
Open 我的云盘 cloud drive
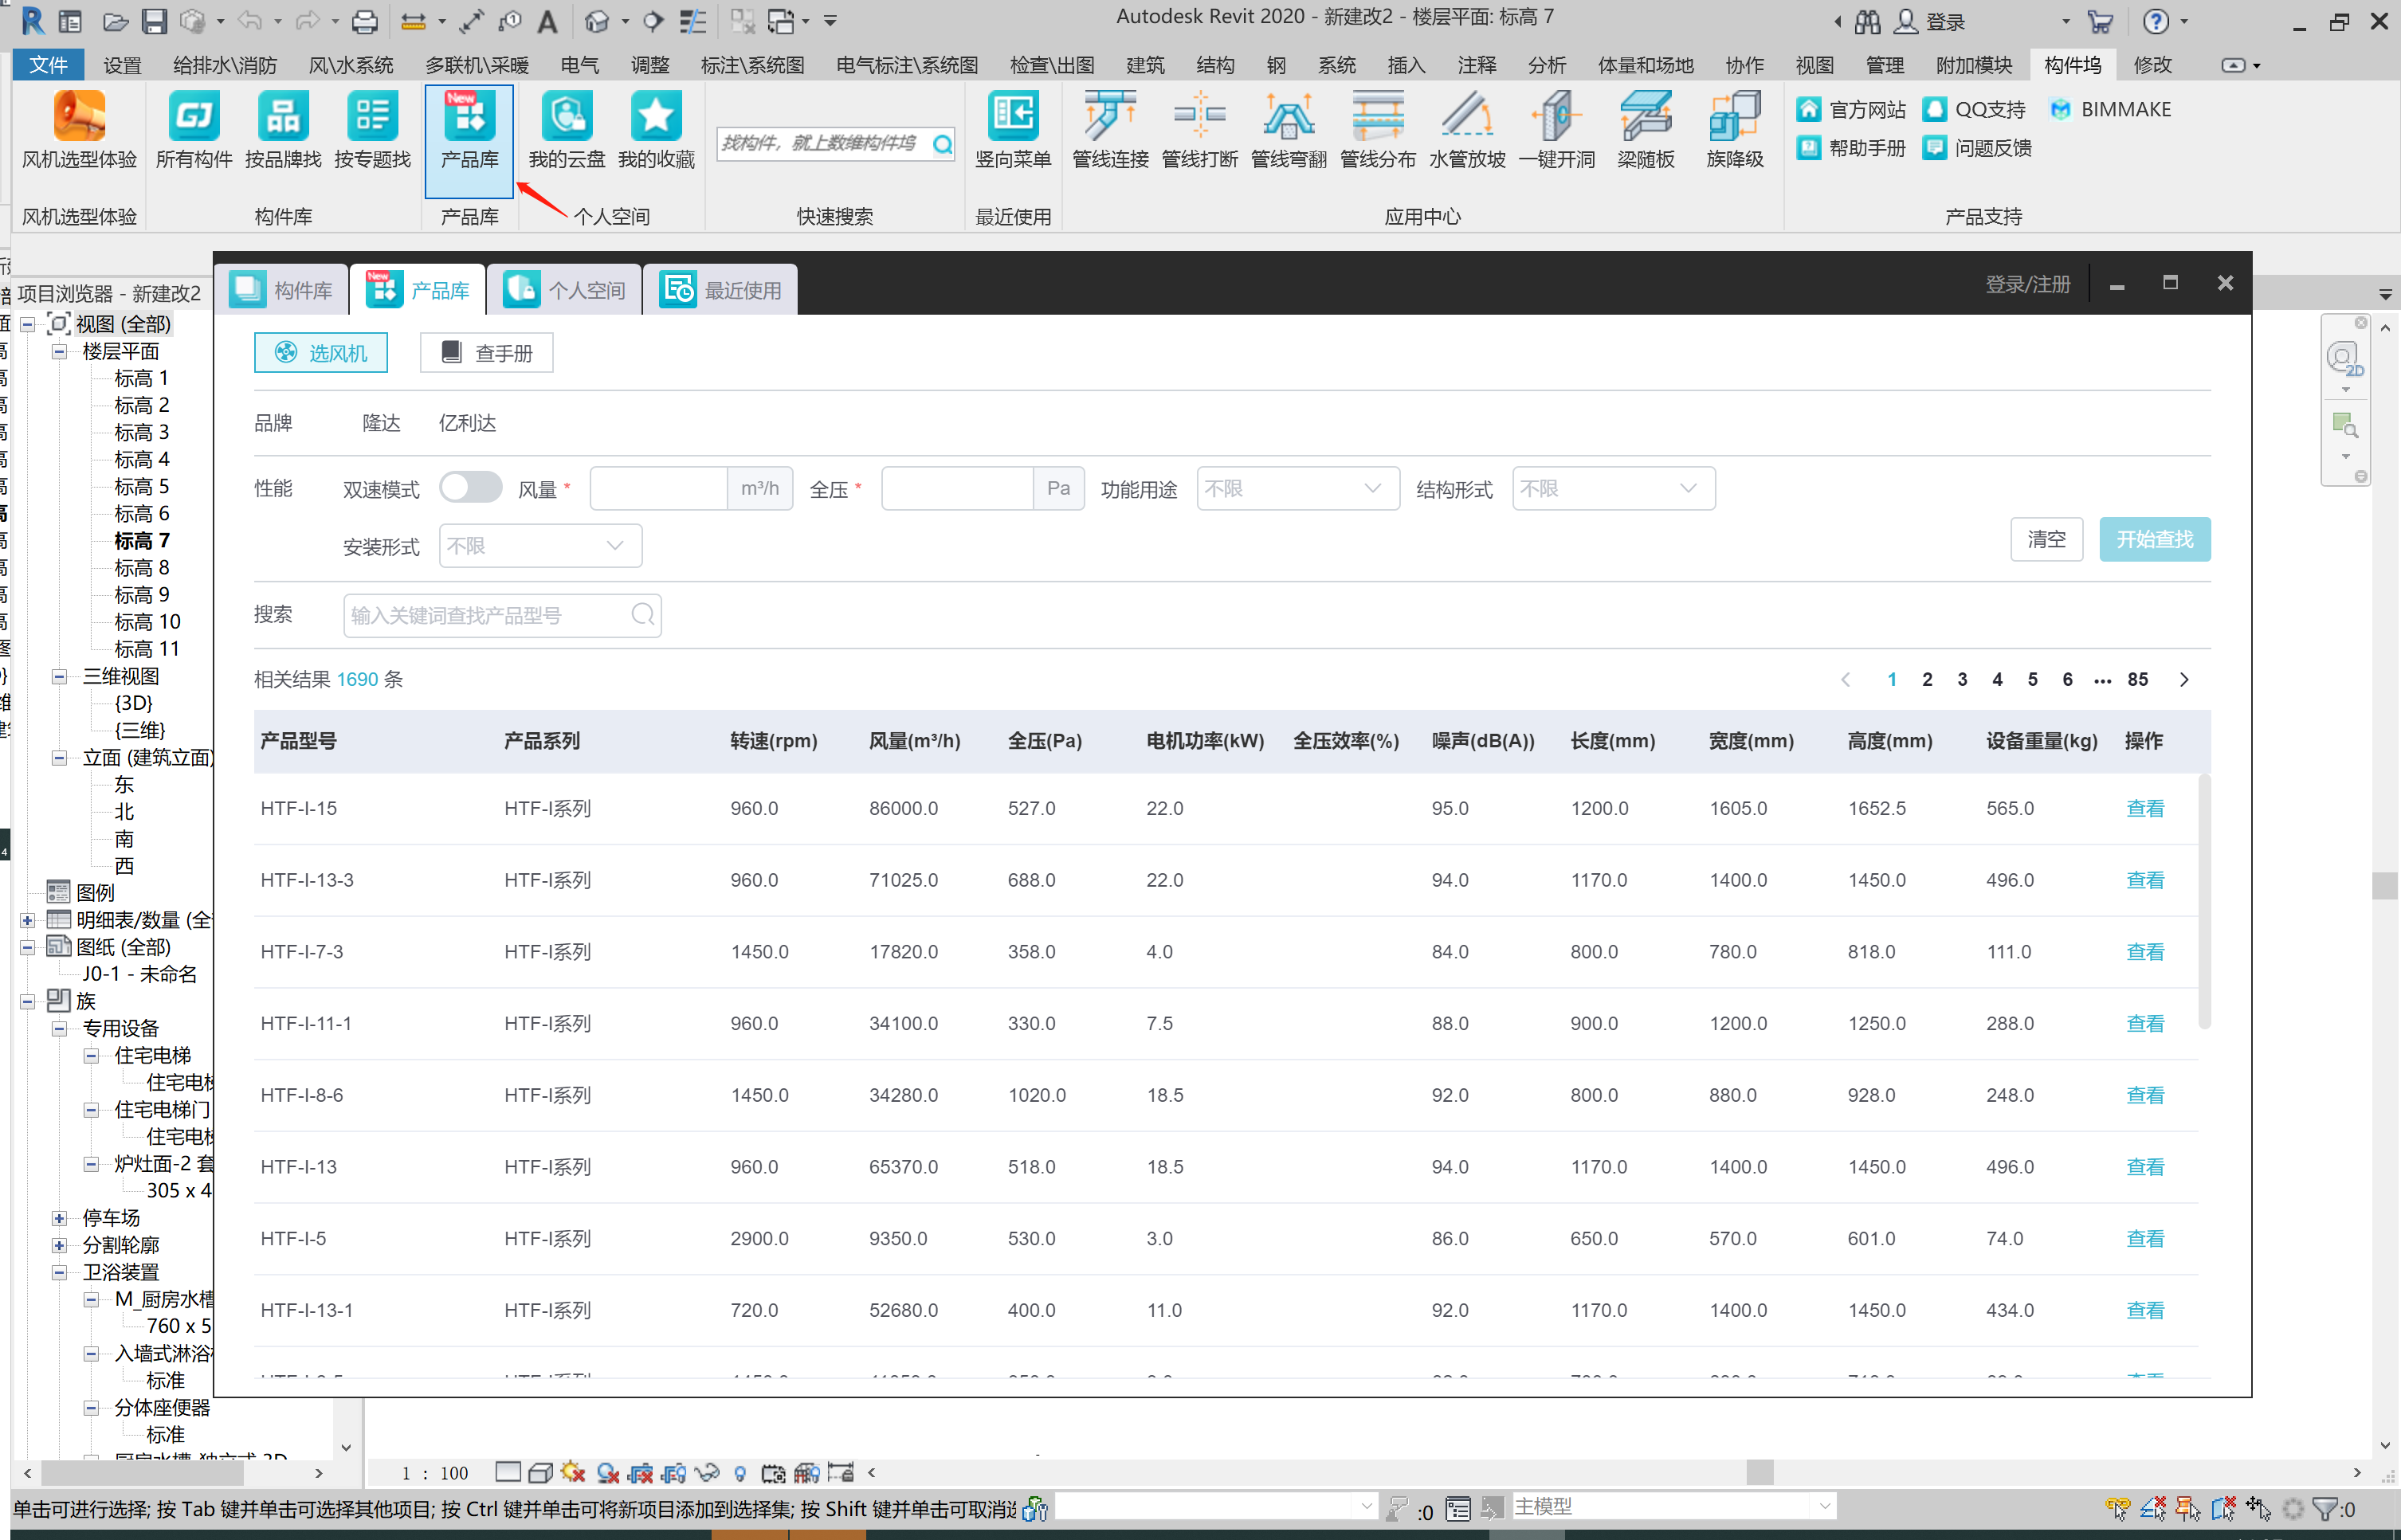coord(567,130)
